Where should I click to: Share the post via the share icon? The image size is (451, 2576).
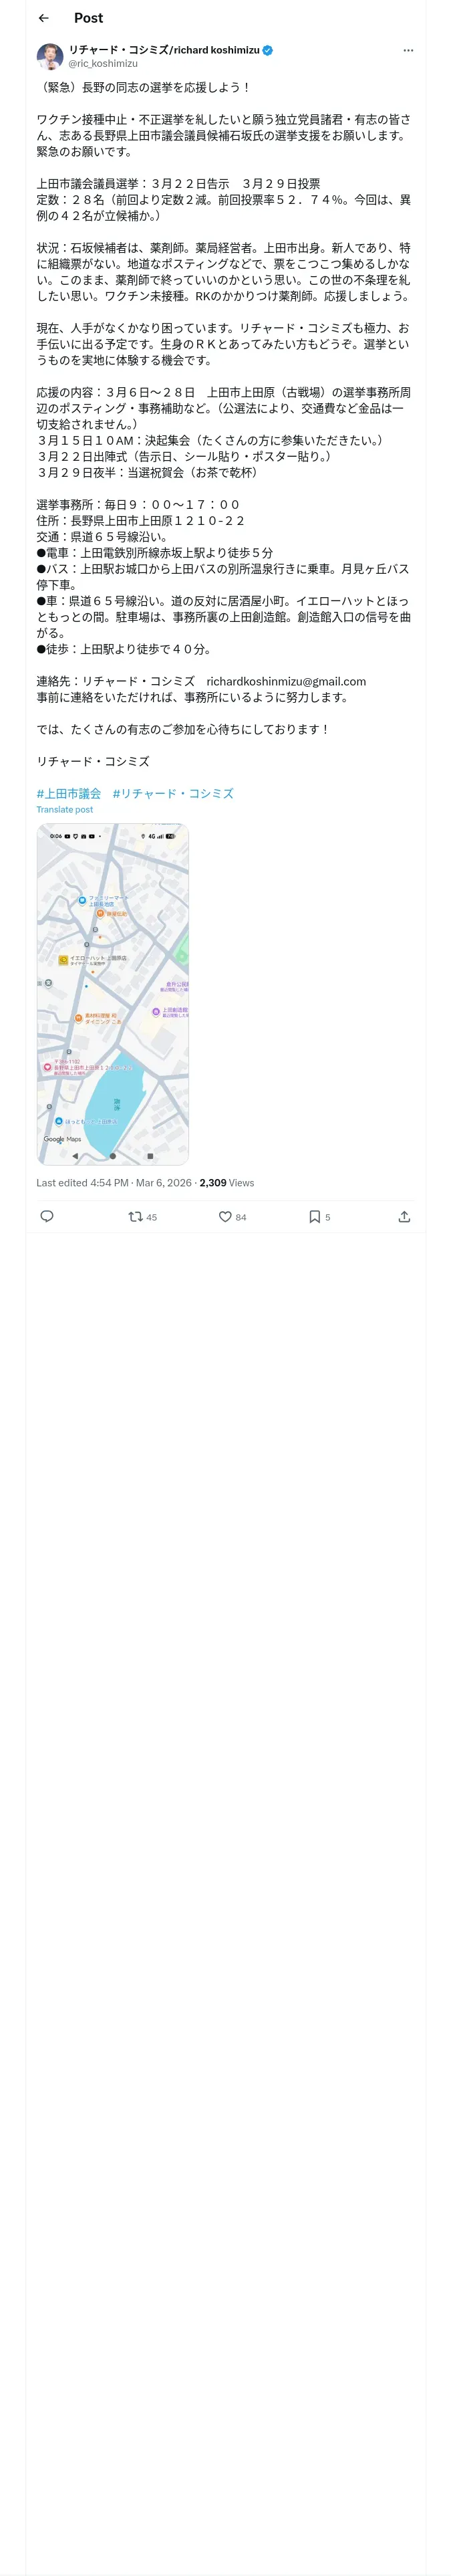pos(404,1216)
